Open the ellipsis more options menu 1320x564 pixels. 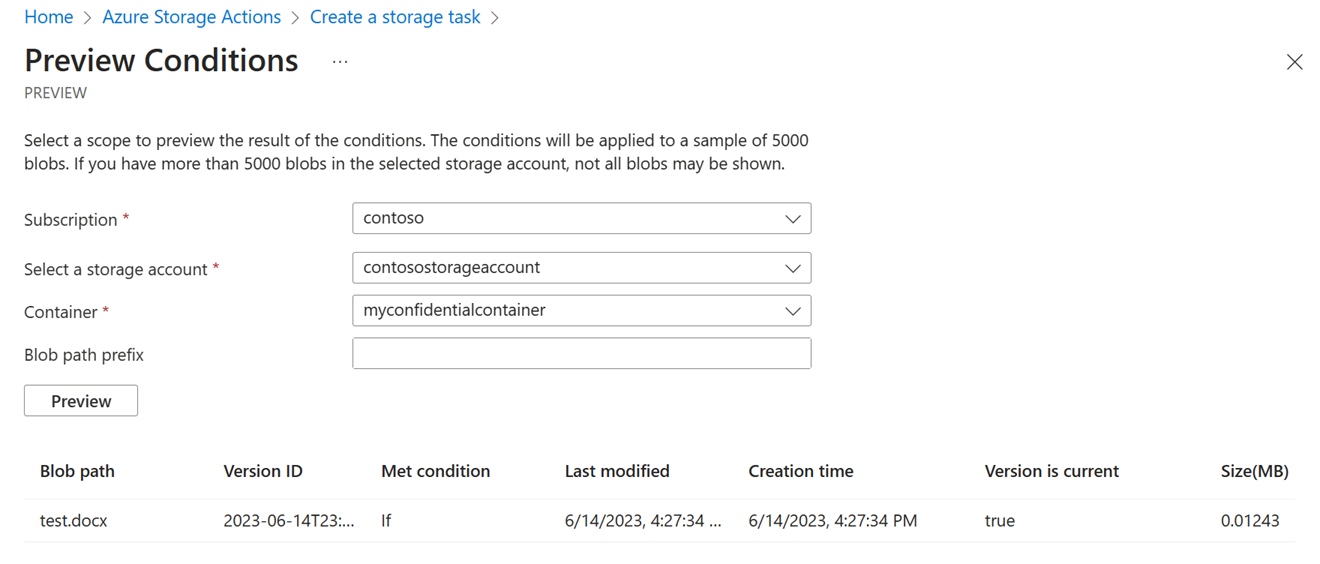[340, 62]
